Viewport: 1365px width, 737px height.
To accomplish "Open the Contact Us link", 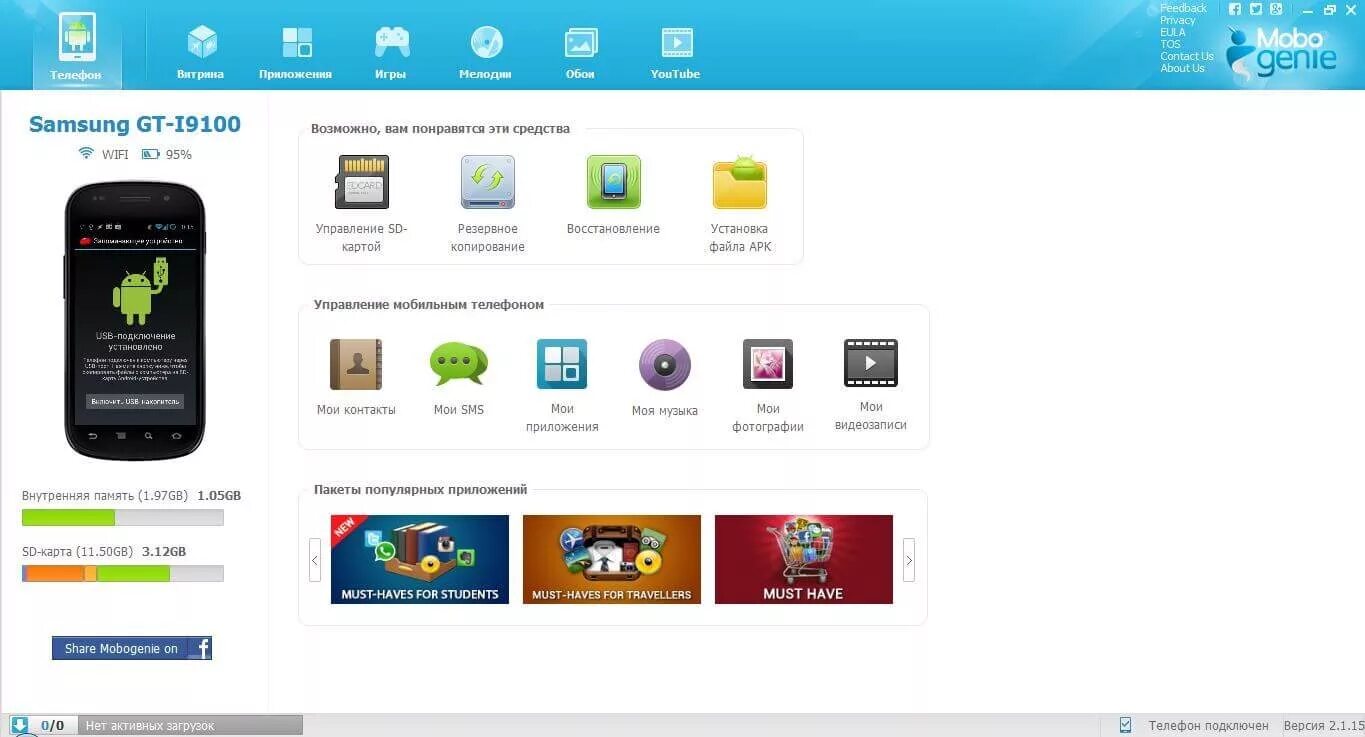I will [x=1187, y=56].
